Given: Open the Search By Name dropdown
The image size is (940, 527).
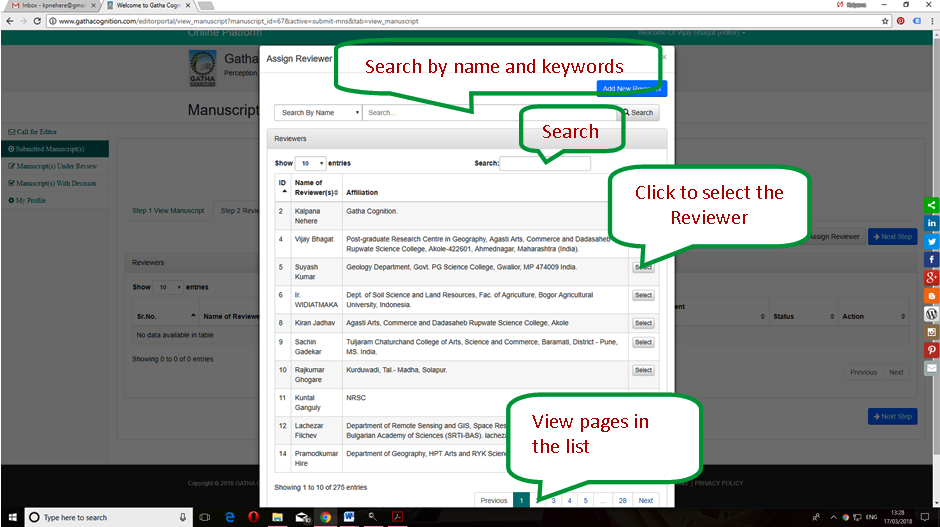Looking at the screenshot, I should tap(317, 113).
